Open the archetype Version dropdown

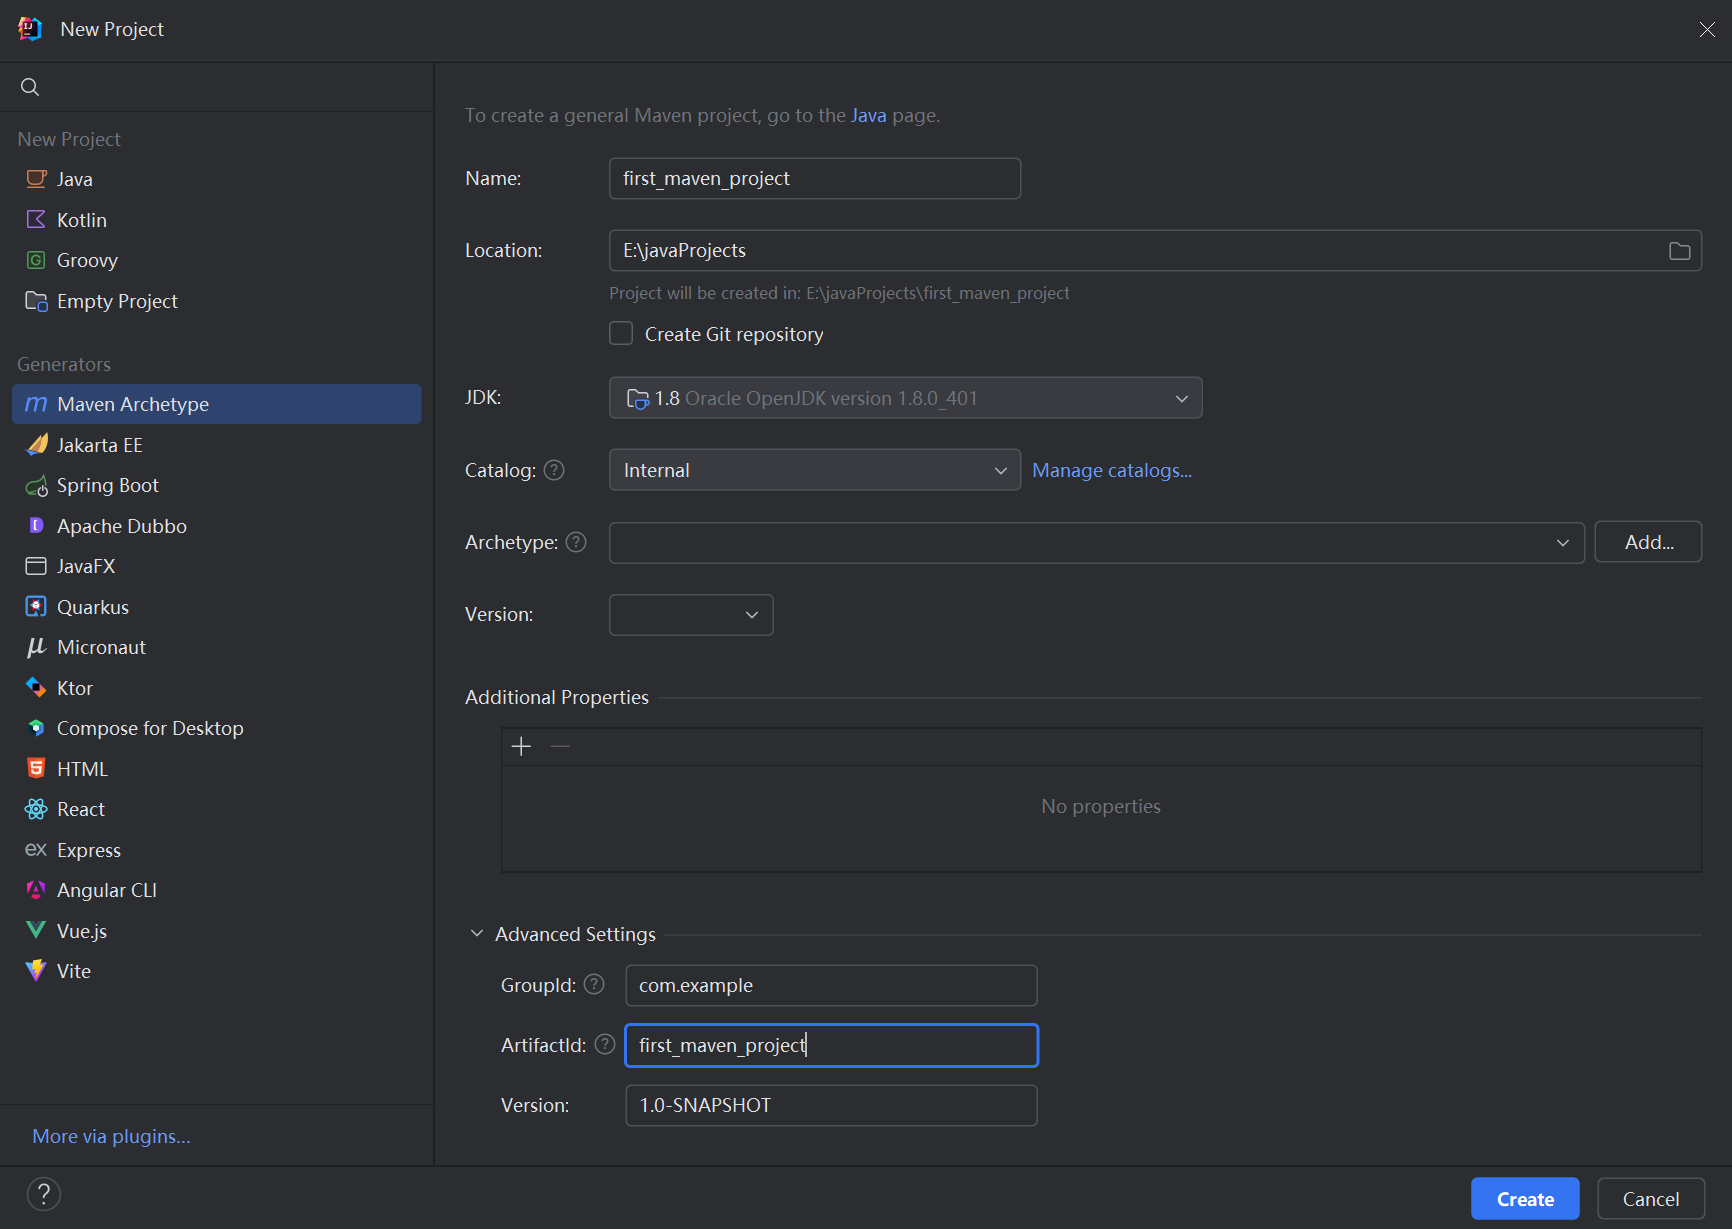(x=691, y=615)
